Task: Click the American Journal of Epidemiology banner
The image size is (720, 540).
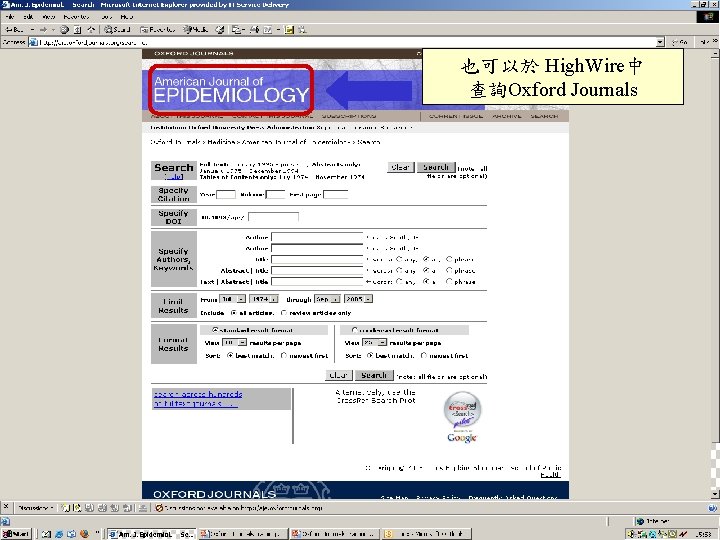Action: (x=231, y=90)
